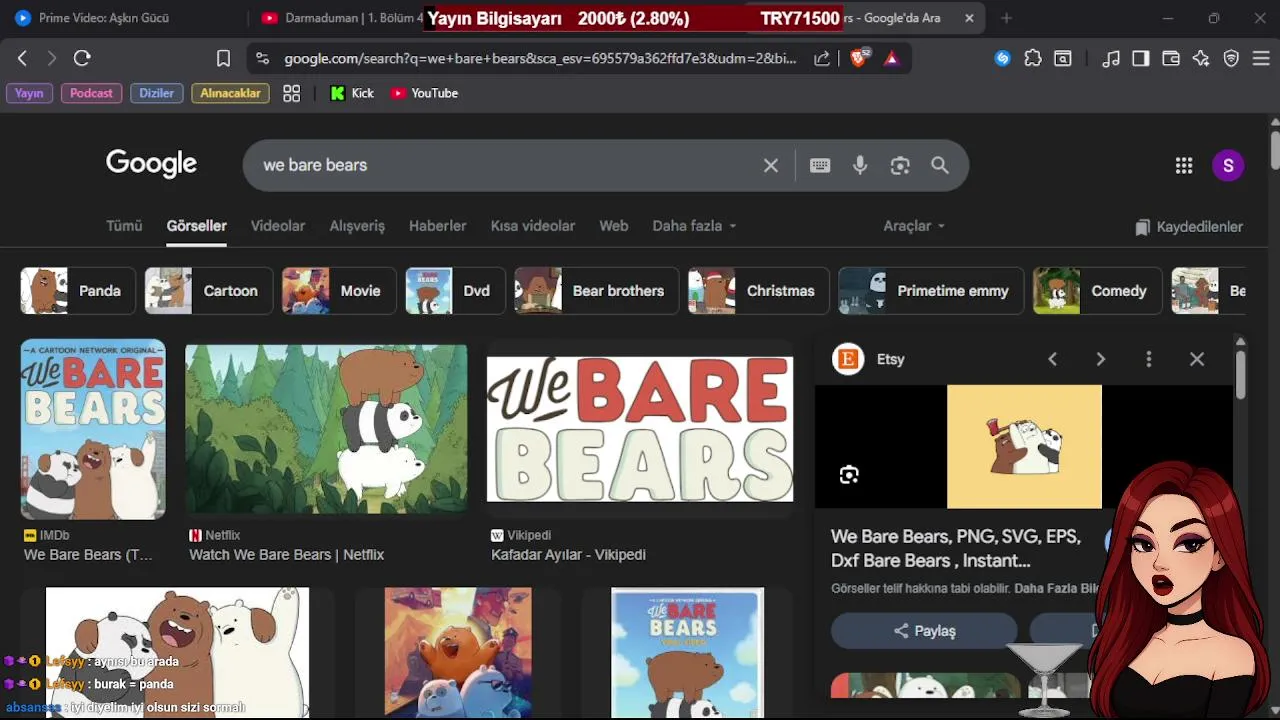Open the Google account avatar S

(1228, 166)
